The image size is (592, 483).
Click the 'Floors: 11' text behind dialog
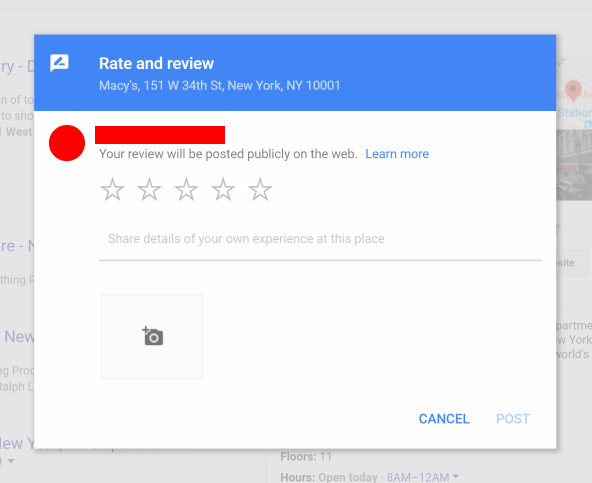tap(306, 457)
